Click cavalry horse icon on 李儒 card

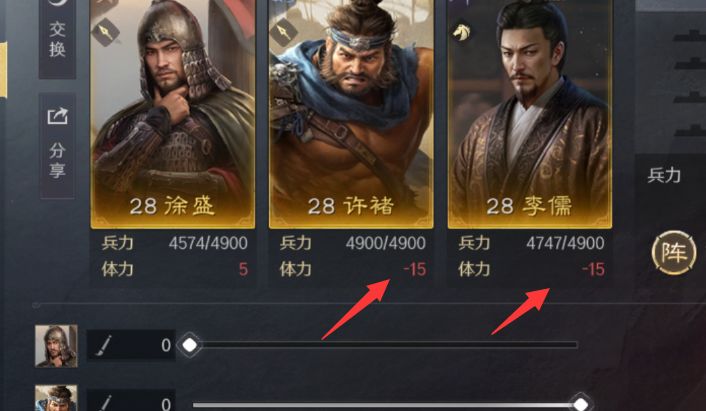(462, 32)
